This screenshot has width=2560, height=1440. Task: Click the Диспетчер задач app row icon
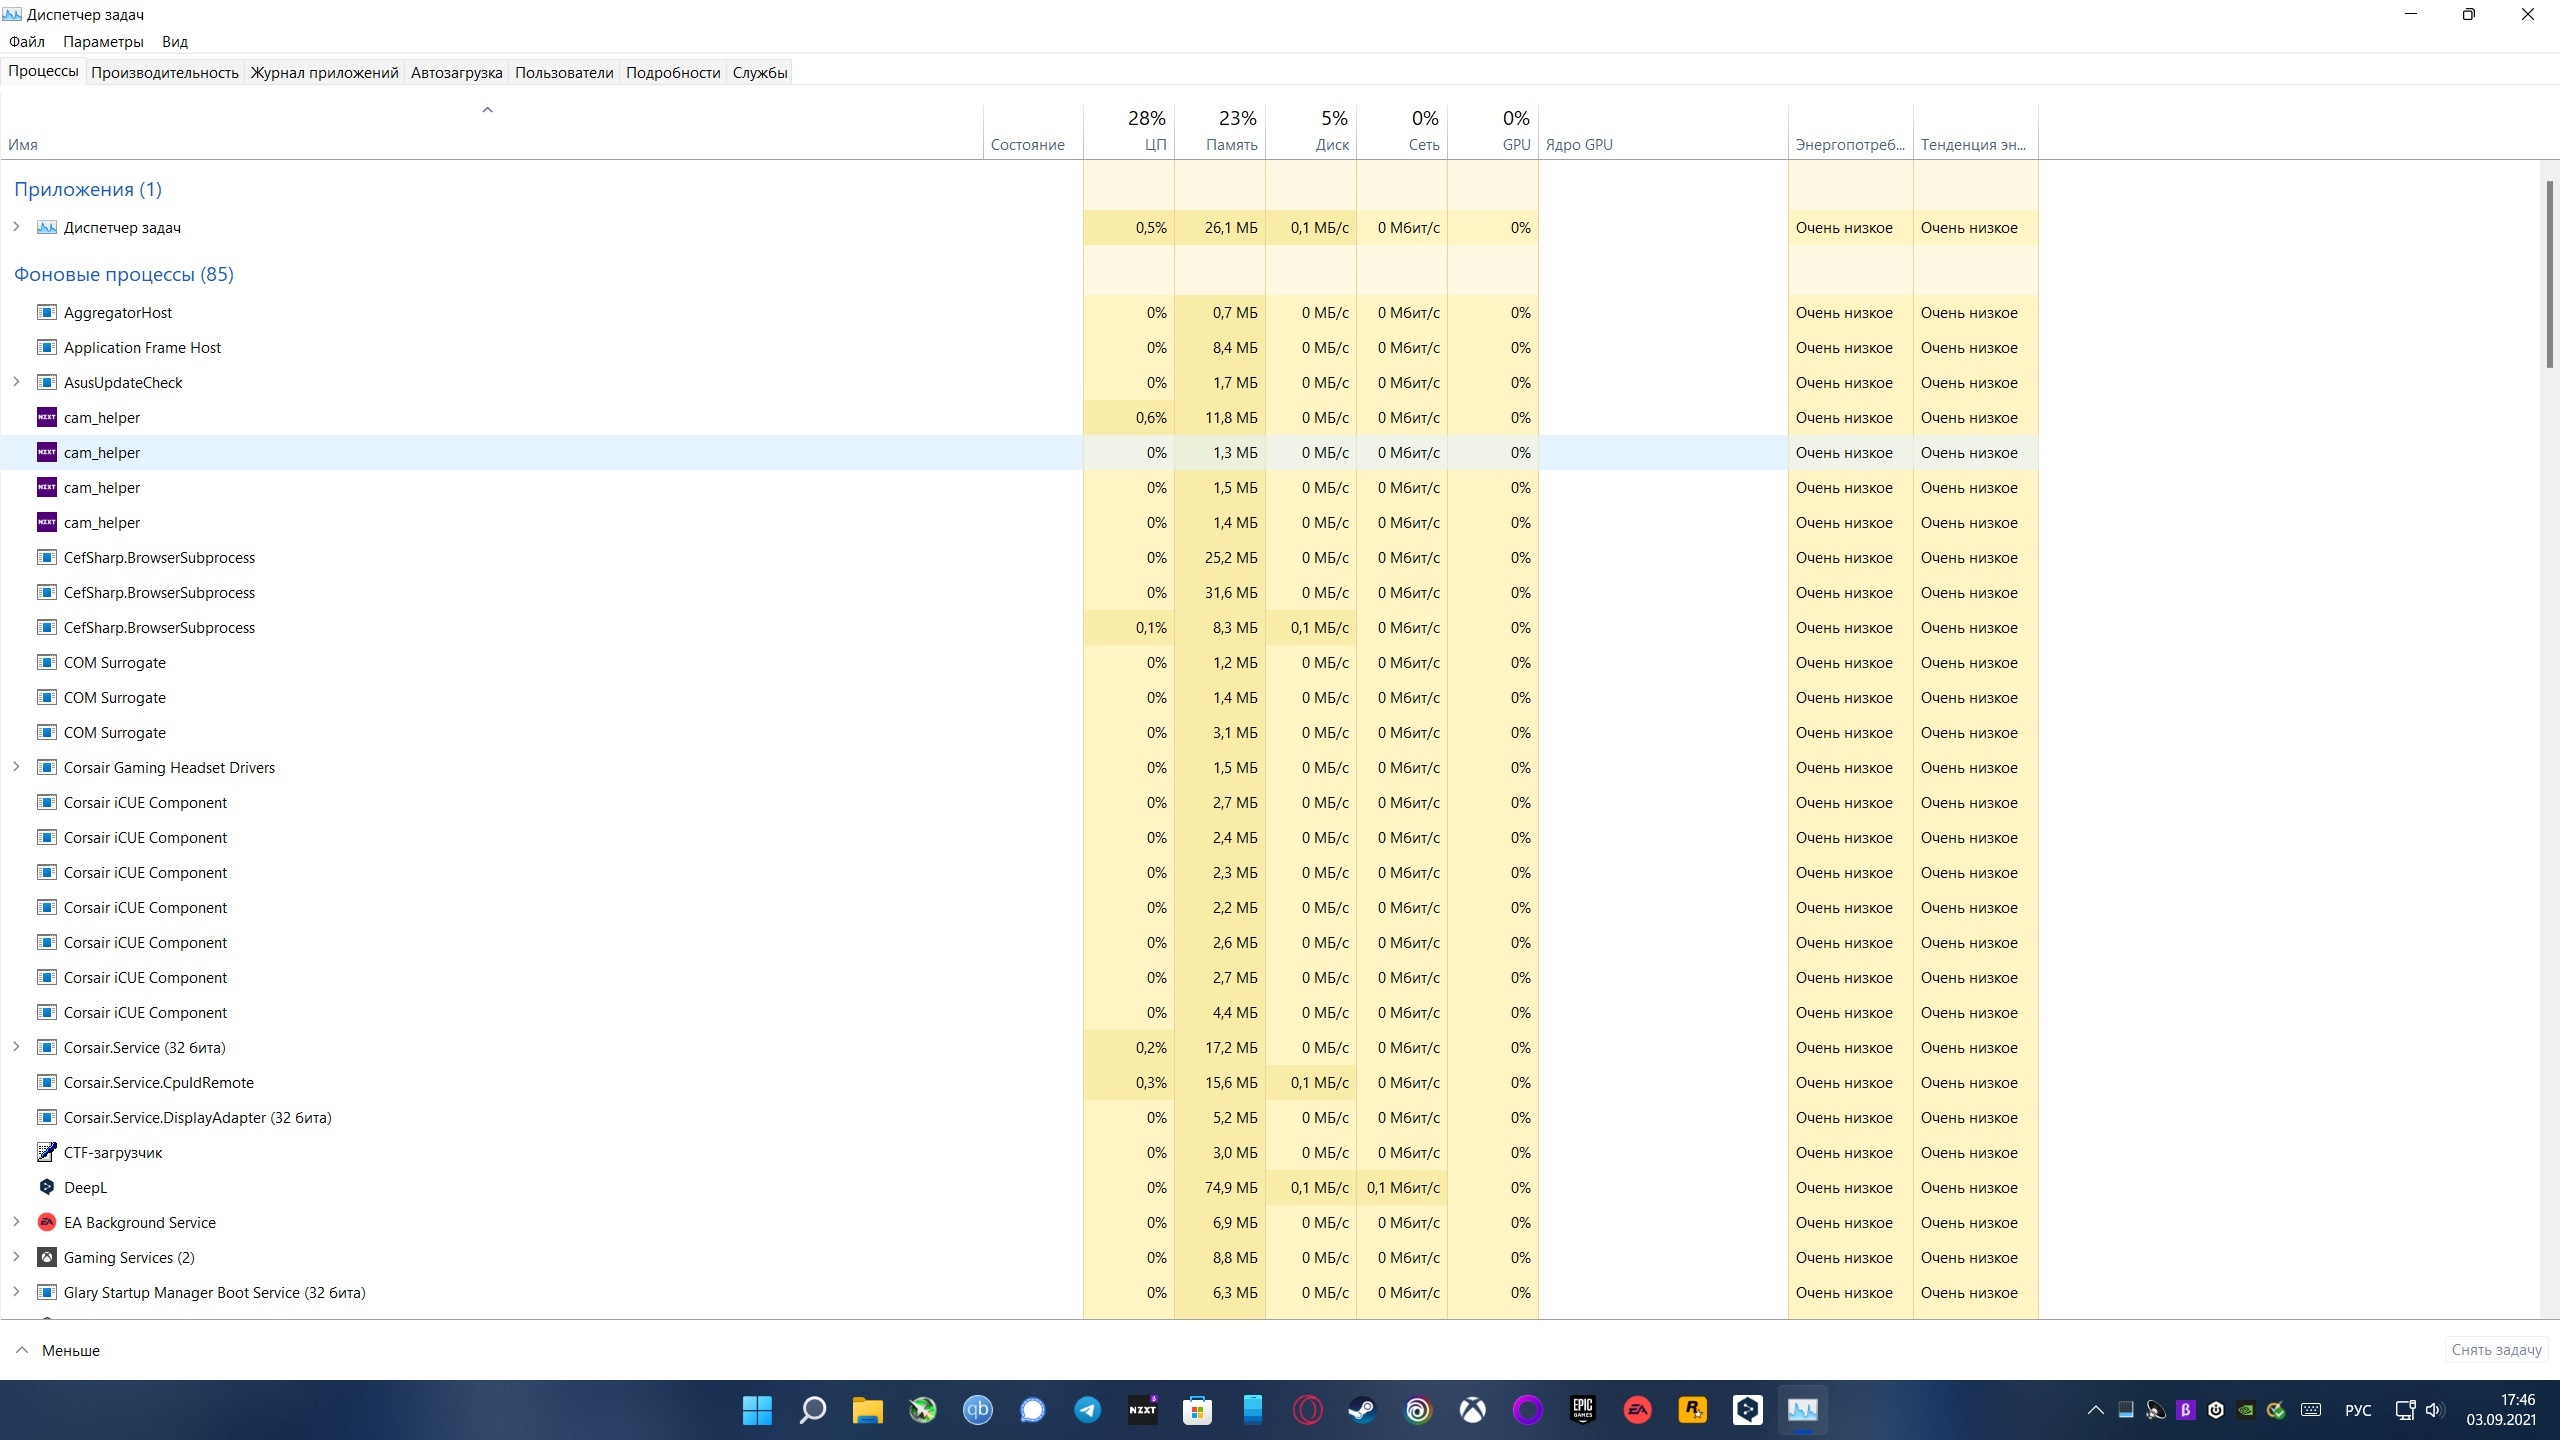(x=46, y=227)
